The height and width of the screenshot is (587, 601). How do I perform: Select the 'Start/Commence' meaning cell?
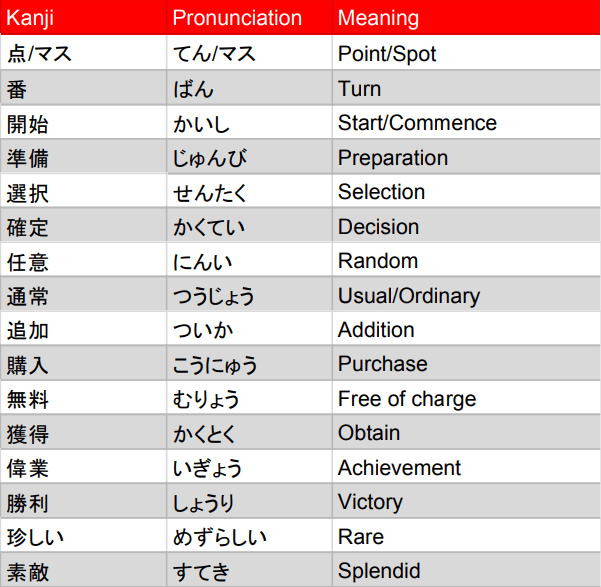tap(417, 123)
